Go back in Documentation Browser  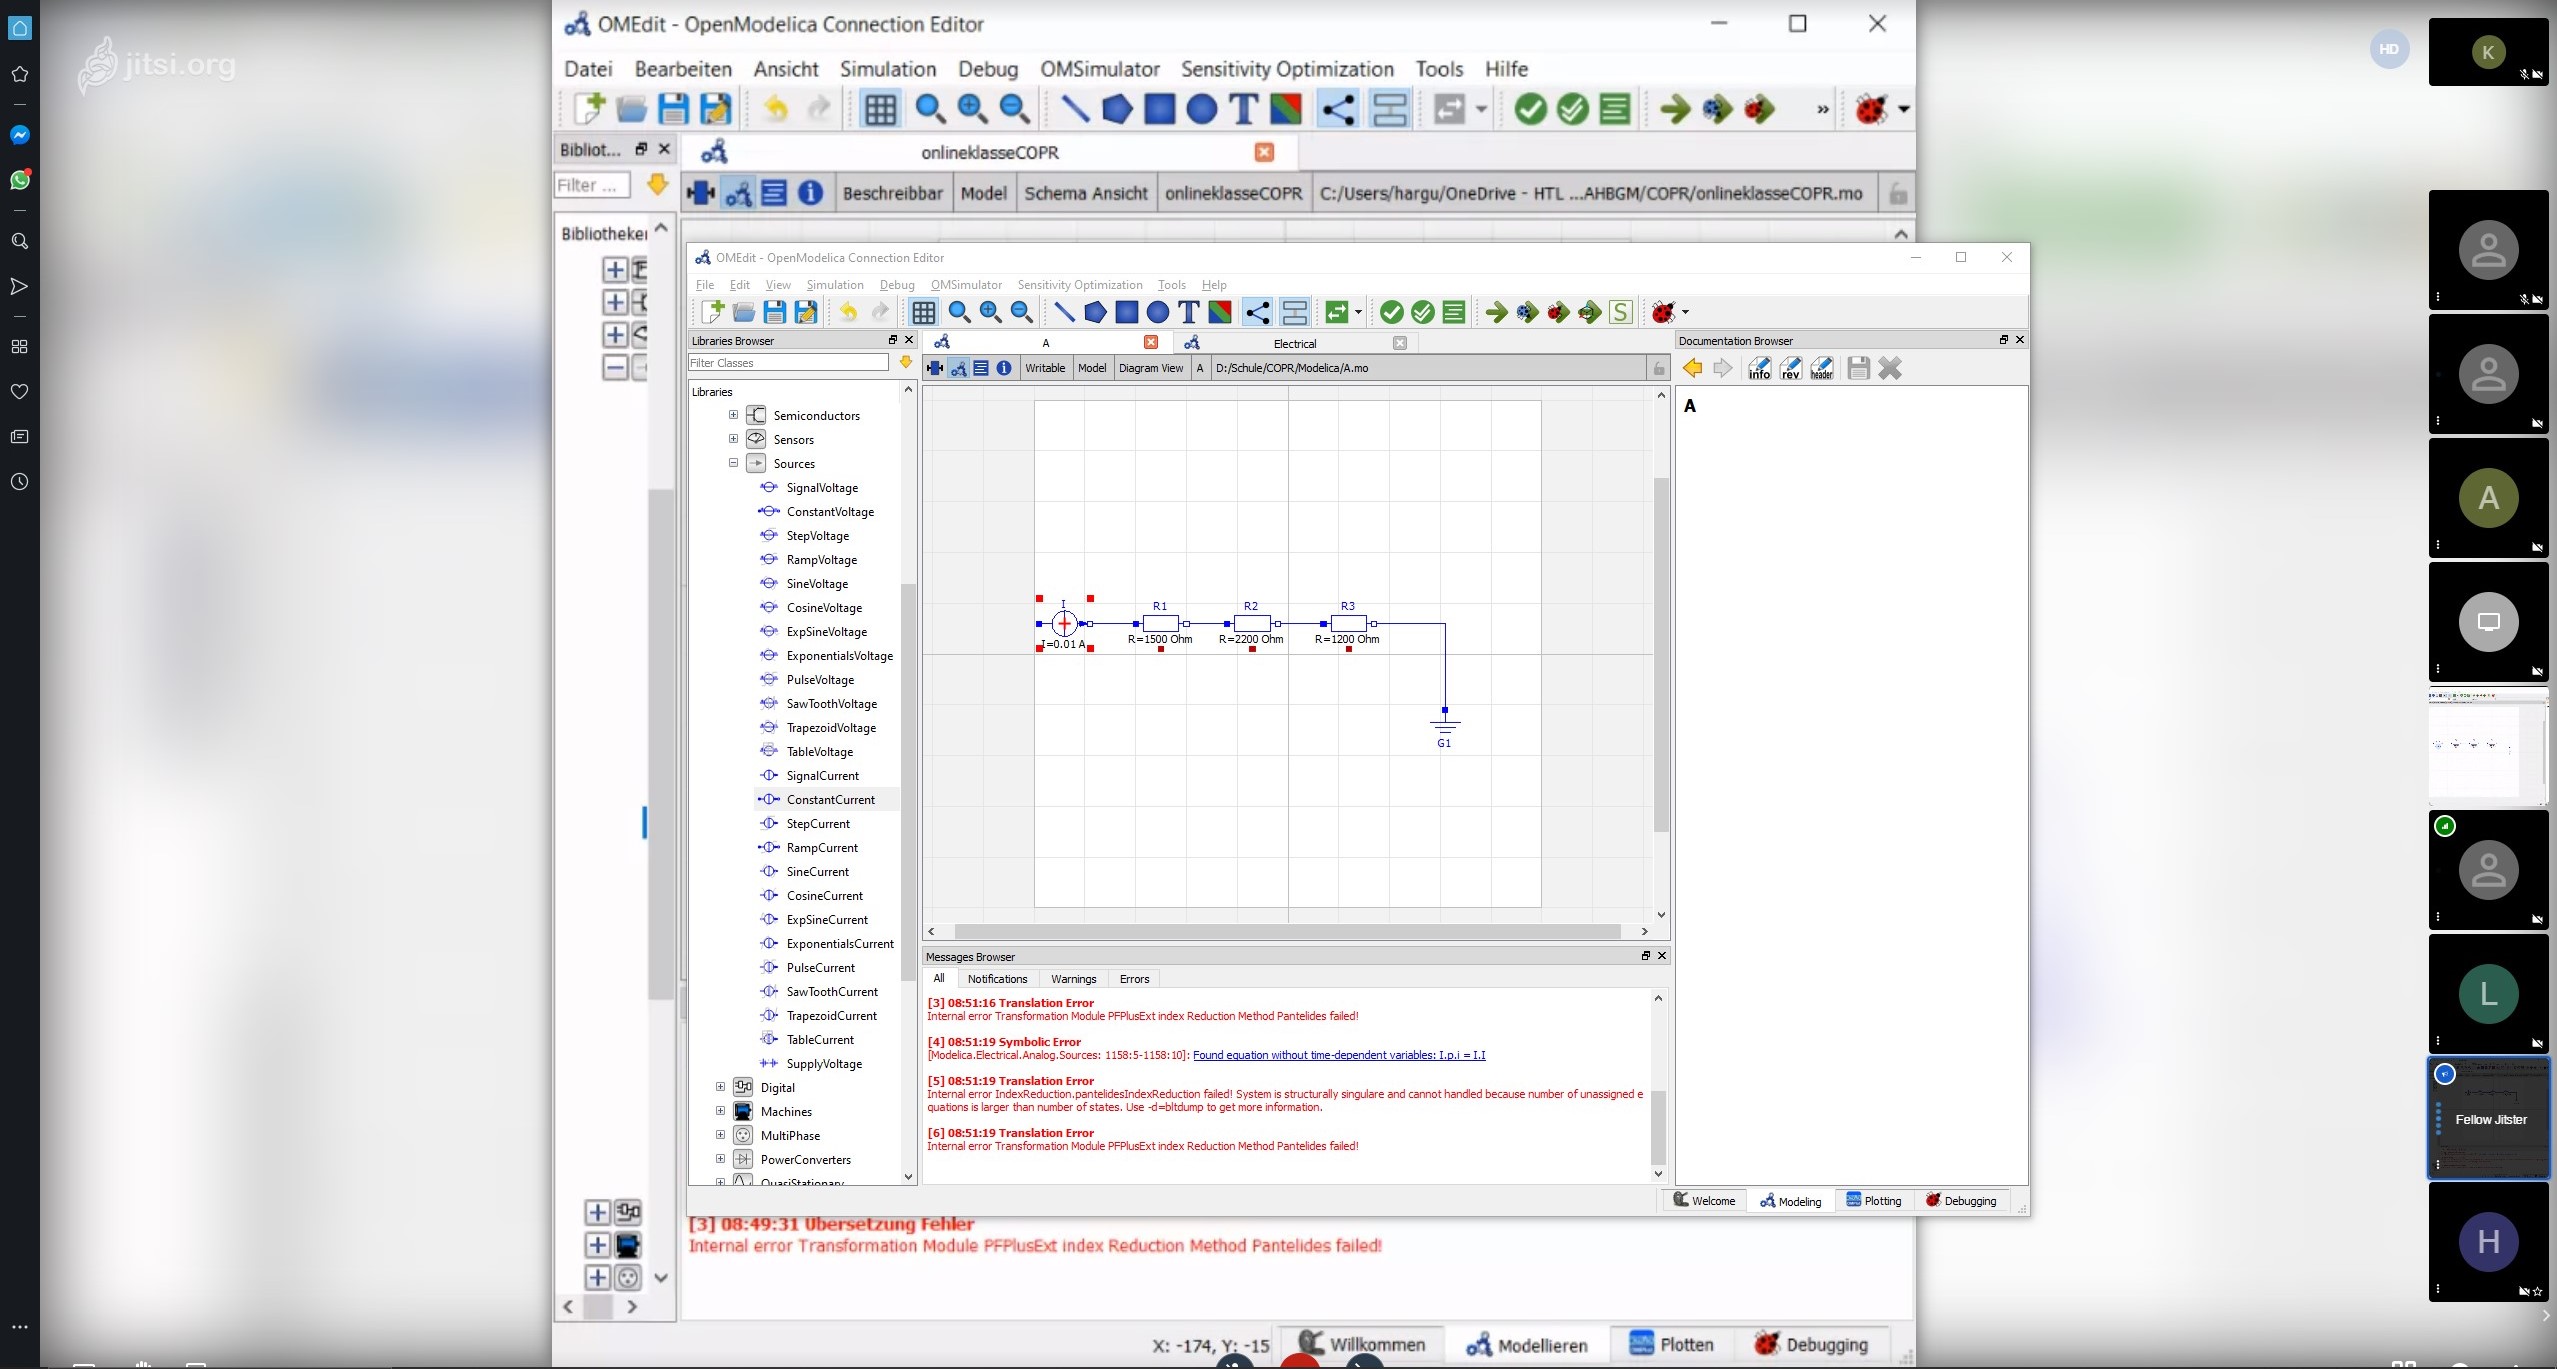pos(1692,369)
